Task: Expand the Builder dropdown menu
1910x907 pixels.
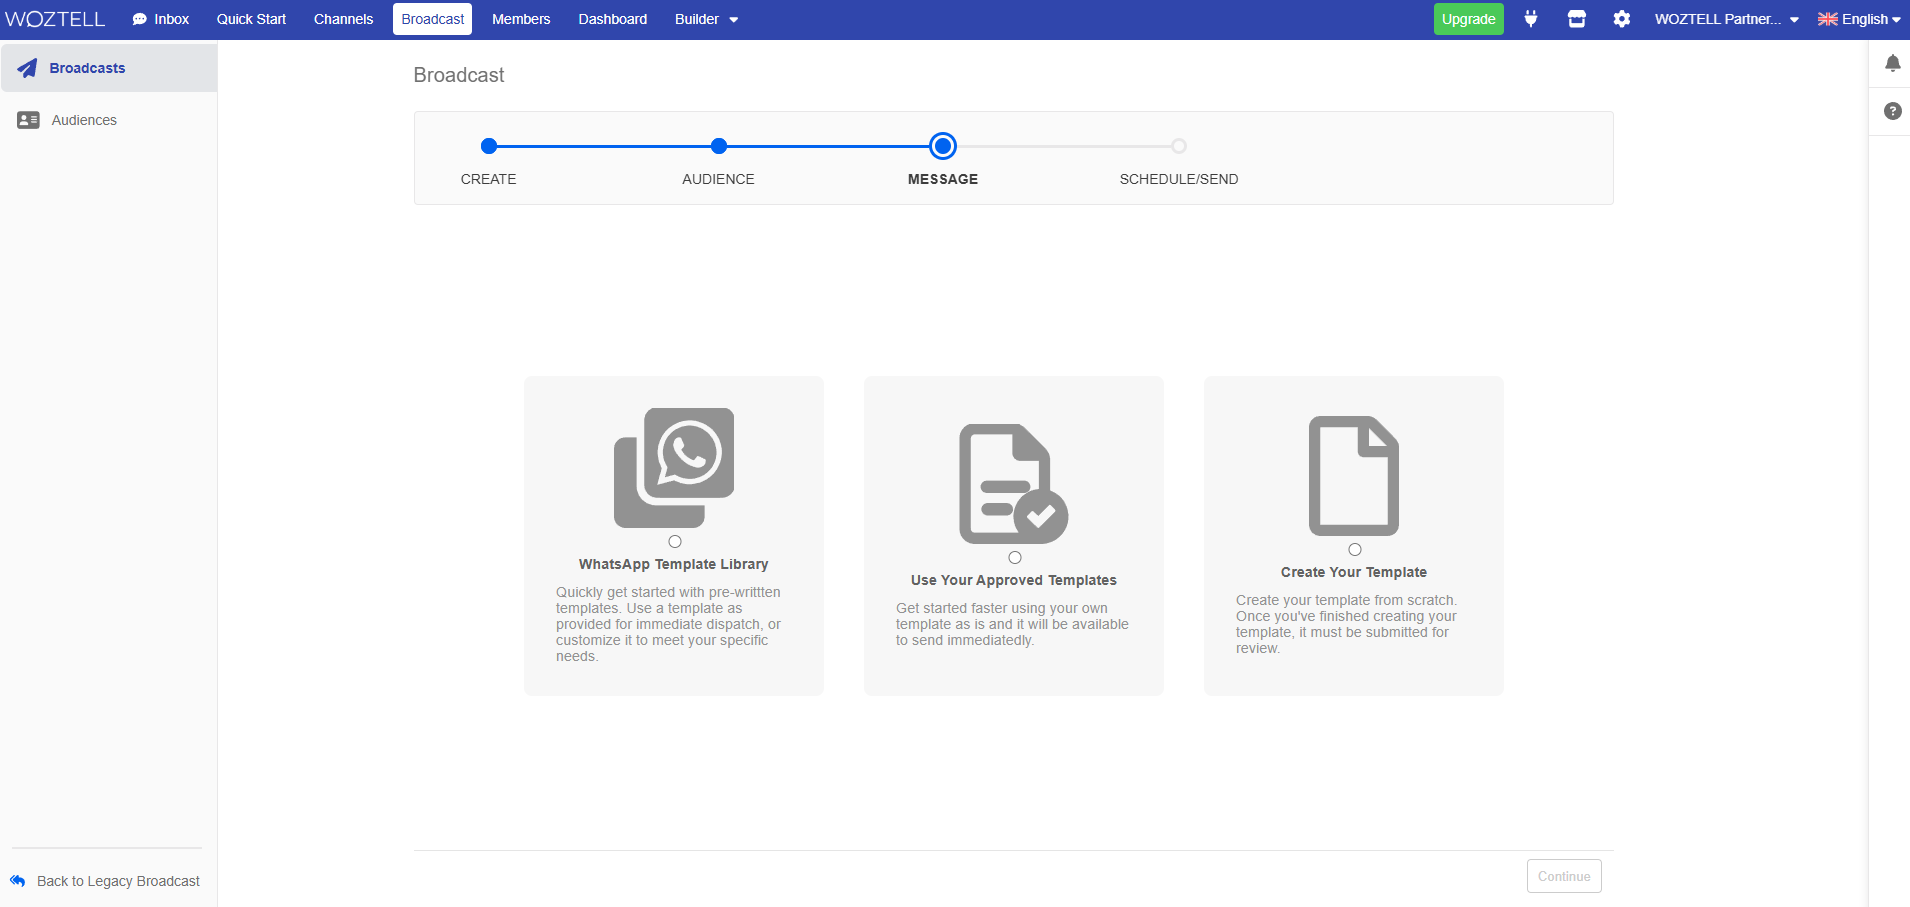Action: click(x=706, y=19)
